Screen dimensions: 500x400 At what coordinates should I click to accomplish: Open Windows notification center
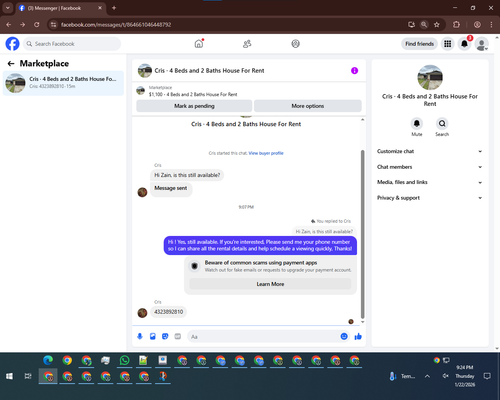coord(487,376)
